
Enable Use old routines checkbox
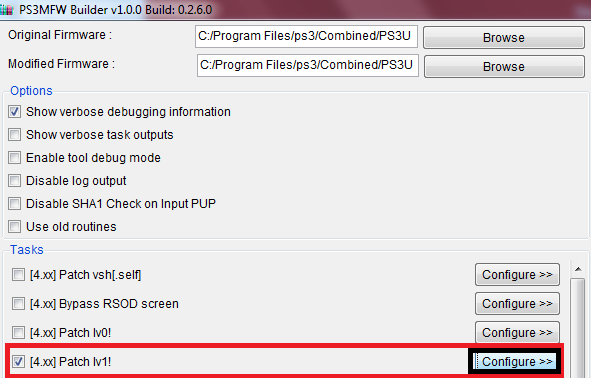click(x=15, y=226)
